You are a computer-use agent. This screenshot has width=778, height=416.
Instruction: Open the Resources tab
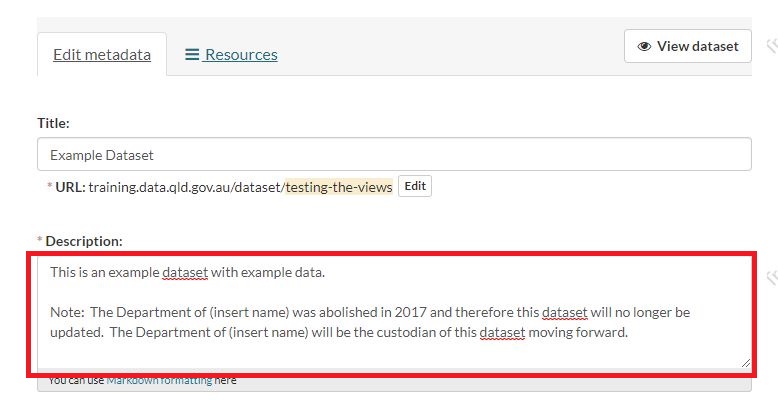(x=240, y=55)
